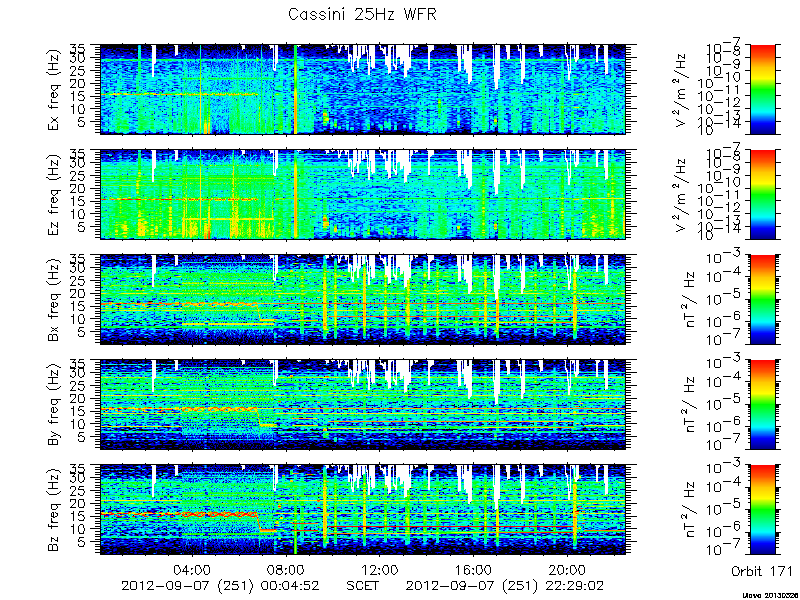The height and width of the screenshot is (600, 800).
Task: Click the "16:00" time axis tick label
Action: 473,569
